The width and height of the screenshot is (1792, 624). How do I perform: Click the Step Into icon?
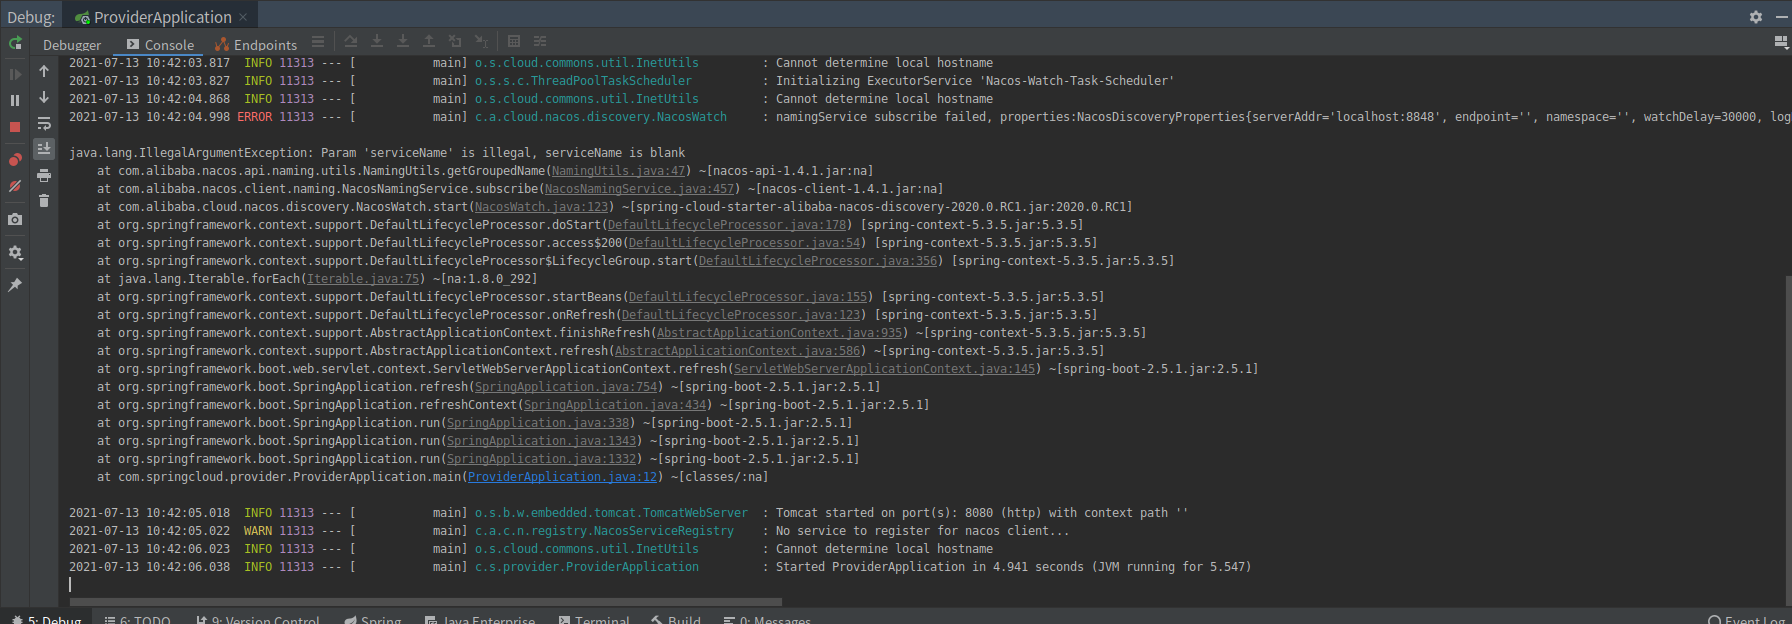(377, 42)
